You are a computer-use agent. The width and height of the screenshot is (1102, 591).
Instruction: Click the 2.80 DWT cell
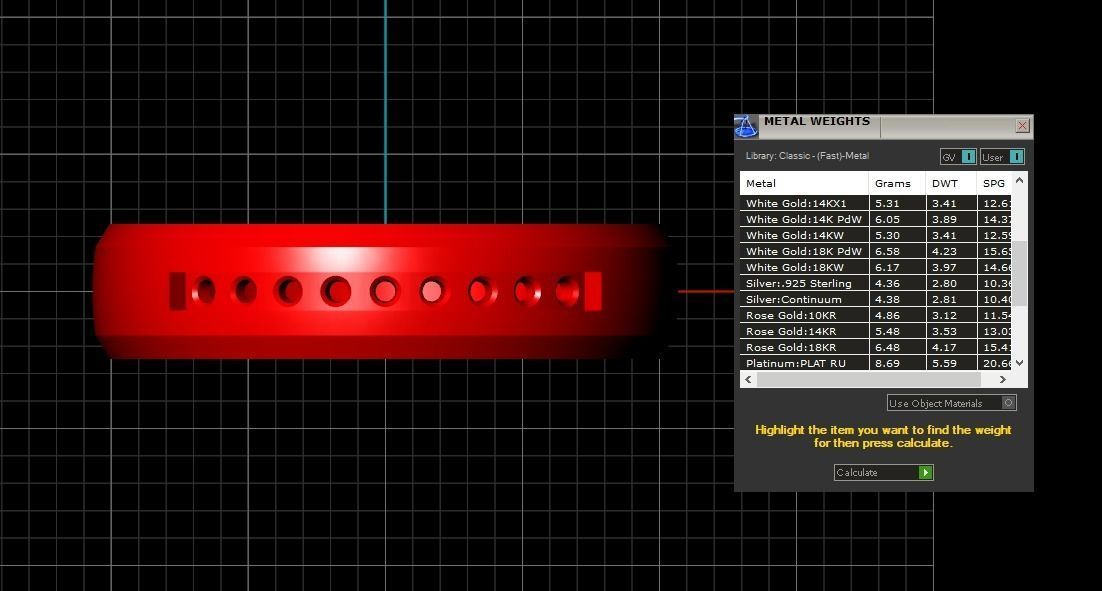pyautogui.click(x=952, y=283)
